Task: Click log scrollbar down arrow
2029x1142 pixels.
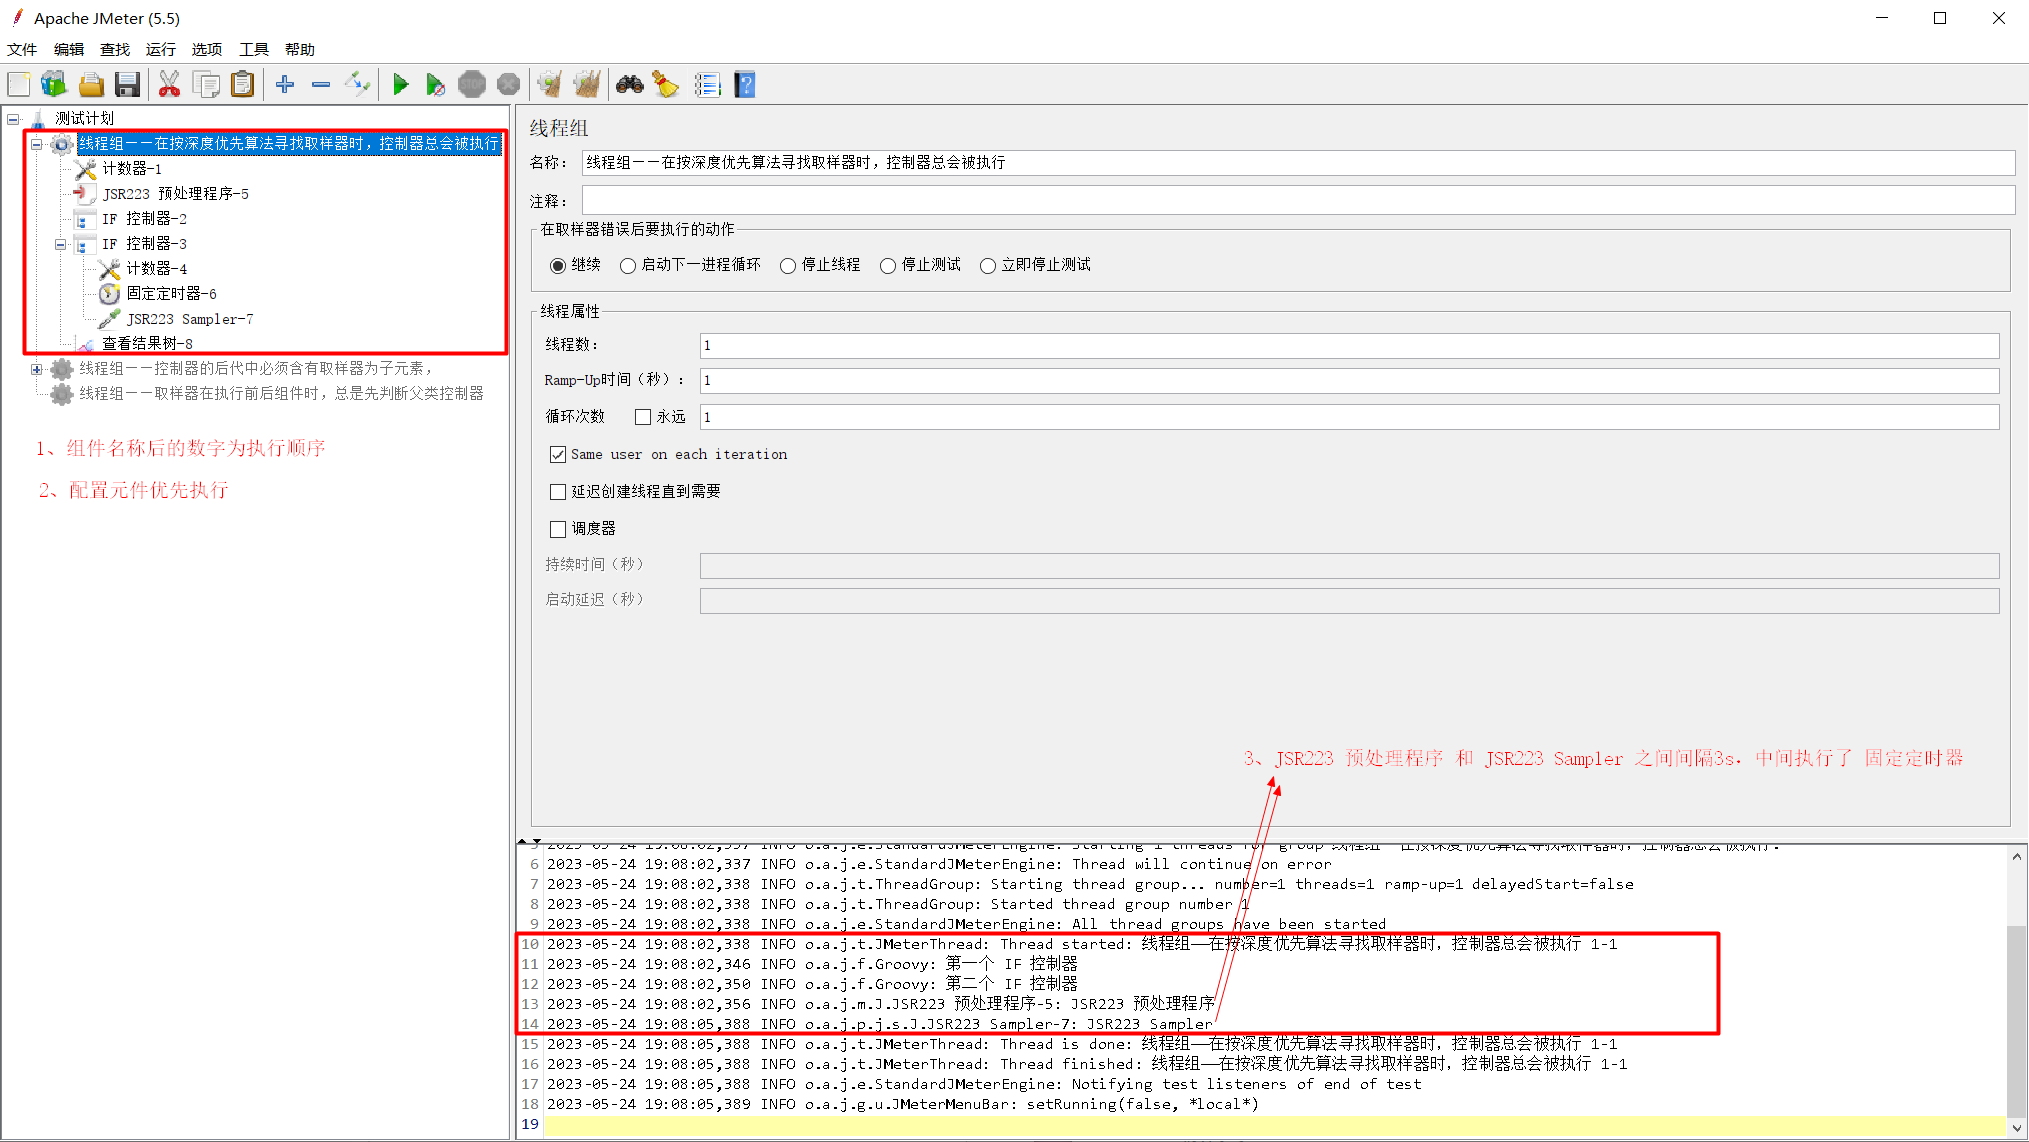Action: tap(2017, 1128)
